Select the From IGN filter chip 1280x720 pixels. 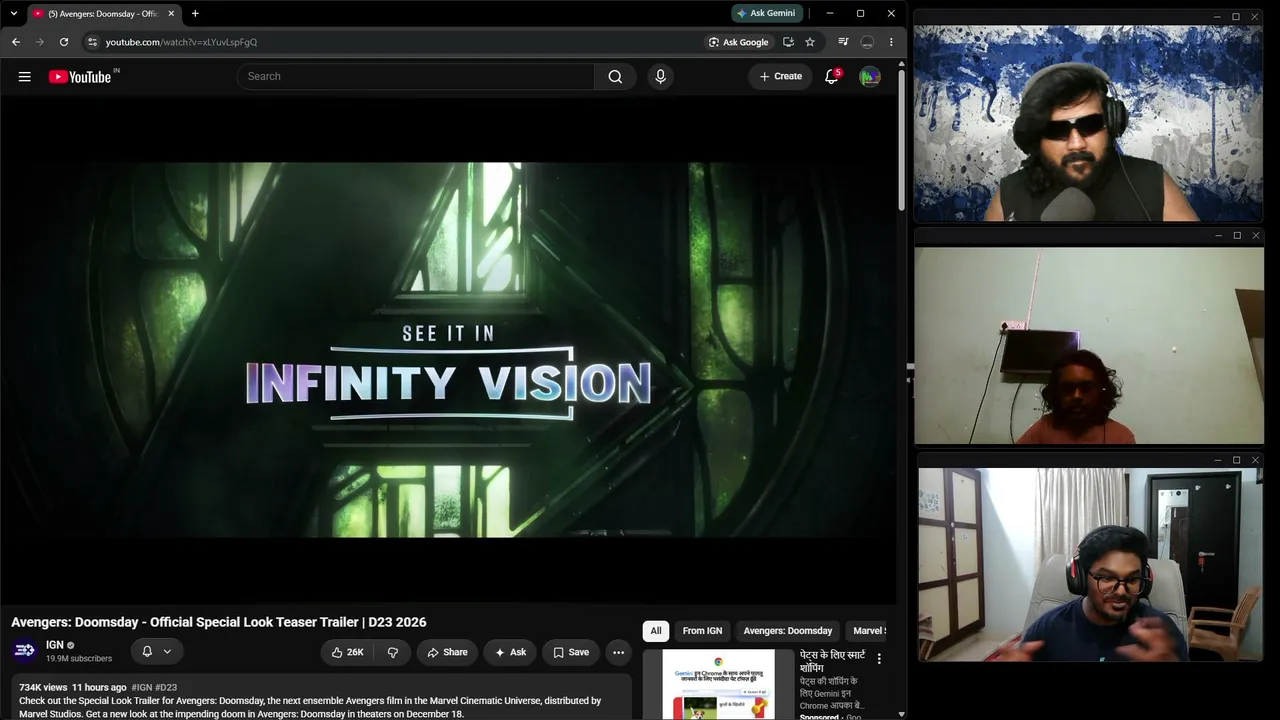tap(702, 631)
